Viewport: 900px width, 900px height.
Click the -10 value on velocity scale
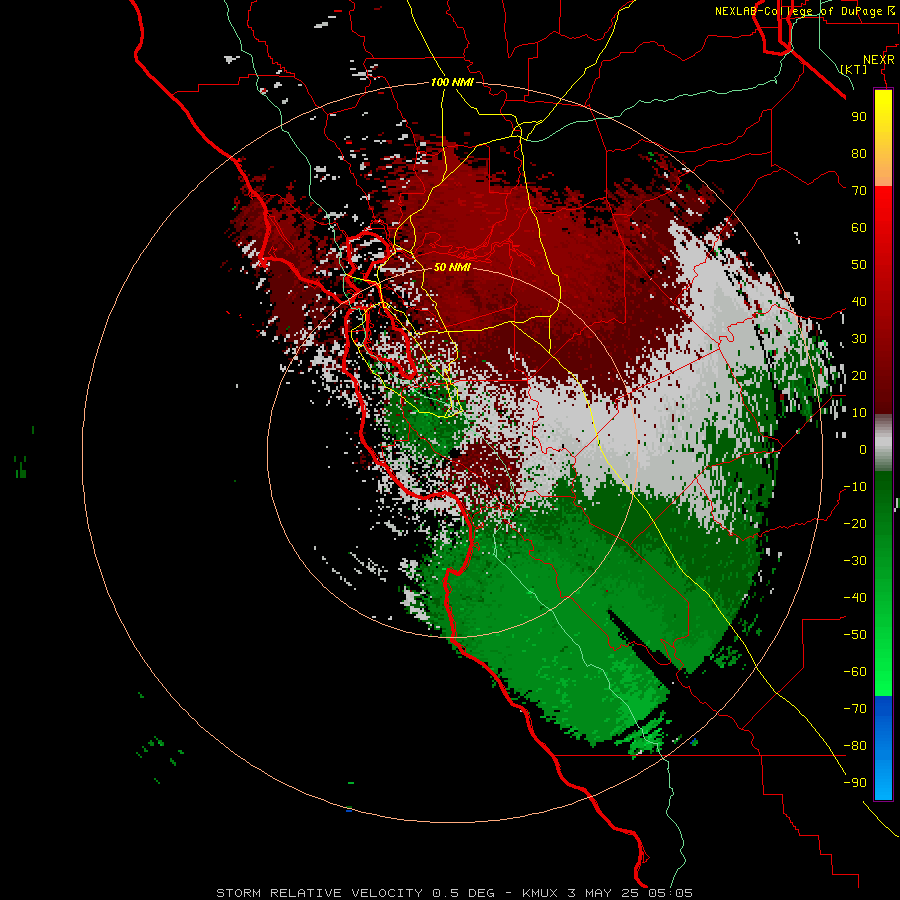(x=855, y=487)
